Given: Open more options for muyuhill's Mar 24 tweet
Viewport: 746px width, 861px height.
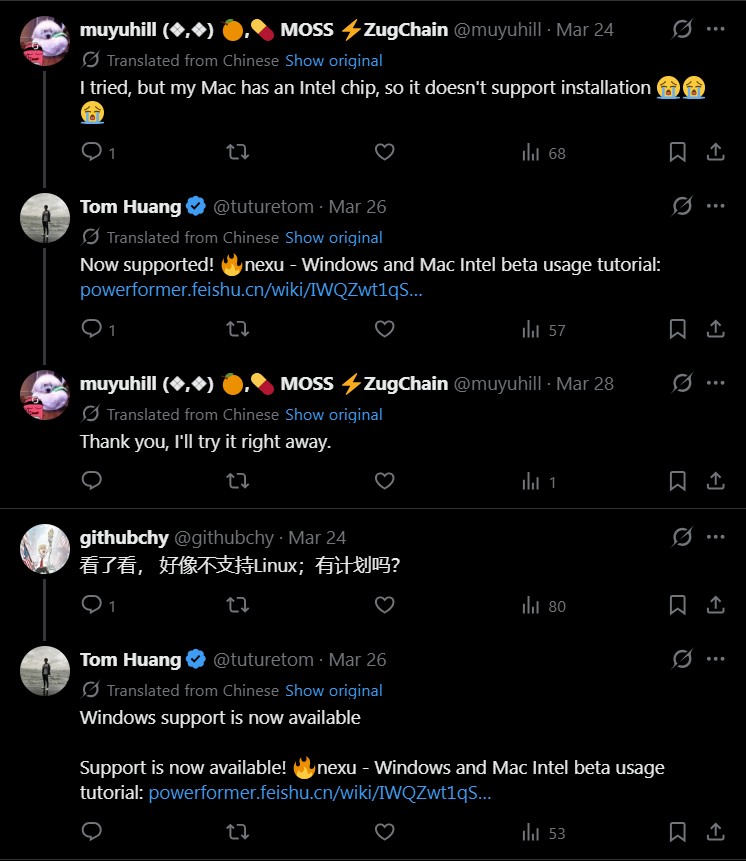Looking at the screenshot, I should (716, 29).
